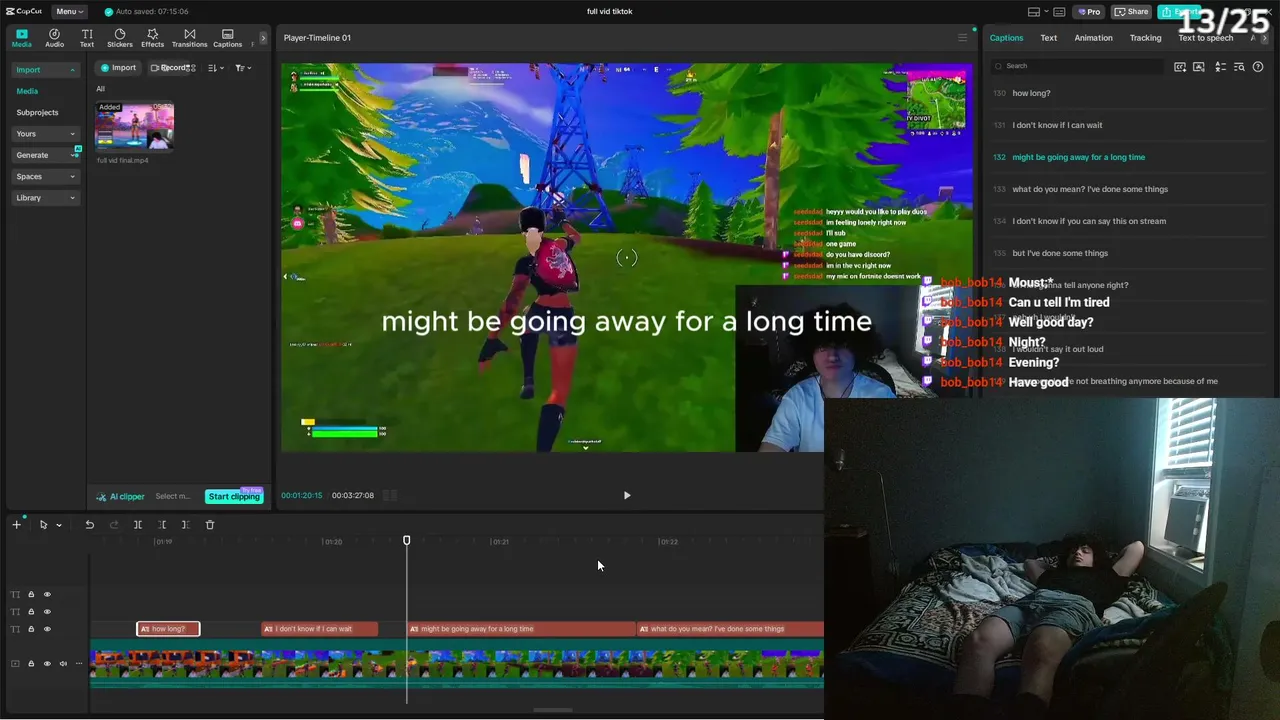
Task: Hide the captions text track with eye icon
Action: pyautogui.click(x=47, y=629)
